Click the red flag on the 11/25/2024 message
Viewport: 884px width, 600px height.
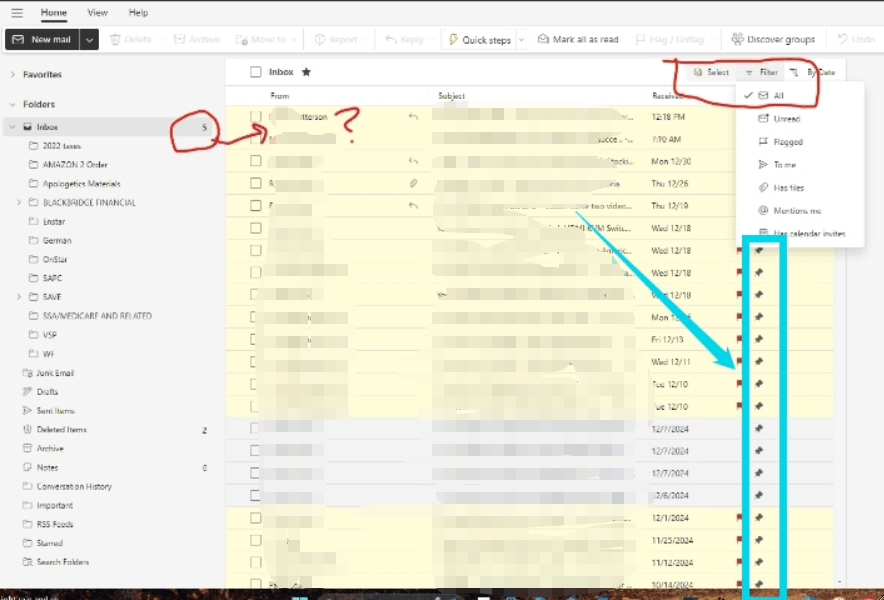pos(739,540)
